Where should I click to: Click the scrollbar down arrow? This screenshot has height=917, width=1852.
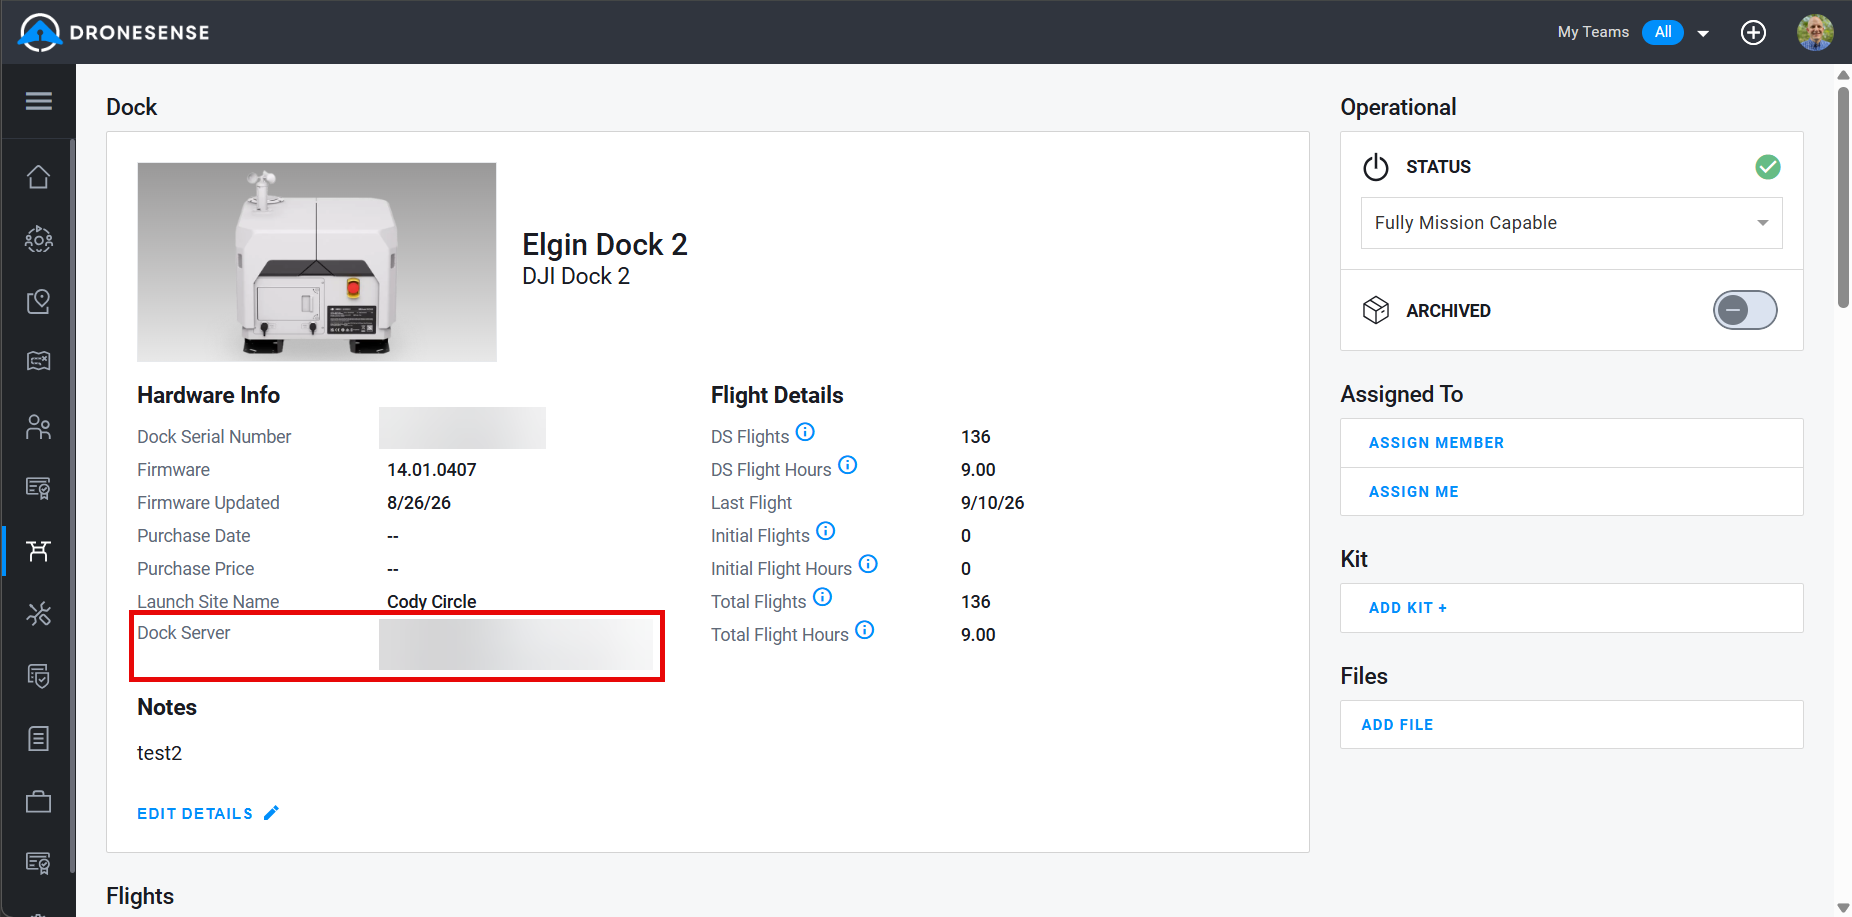click(1843, 908)
